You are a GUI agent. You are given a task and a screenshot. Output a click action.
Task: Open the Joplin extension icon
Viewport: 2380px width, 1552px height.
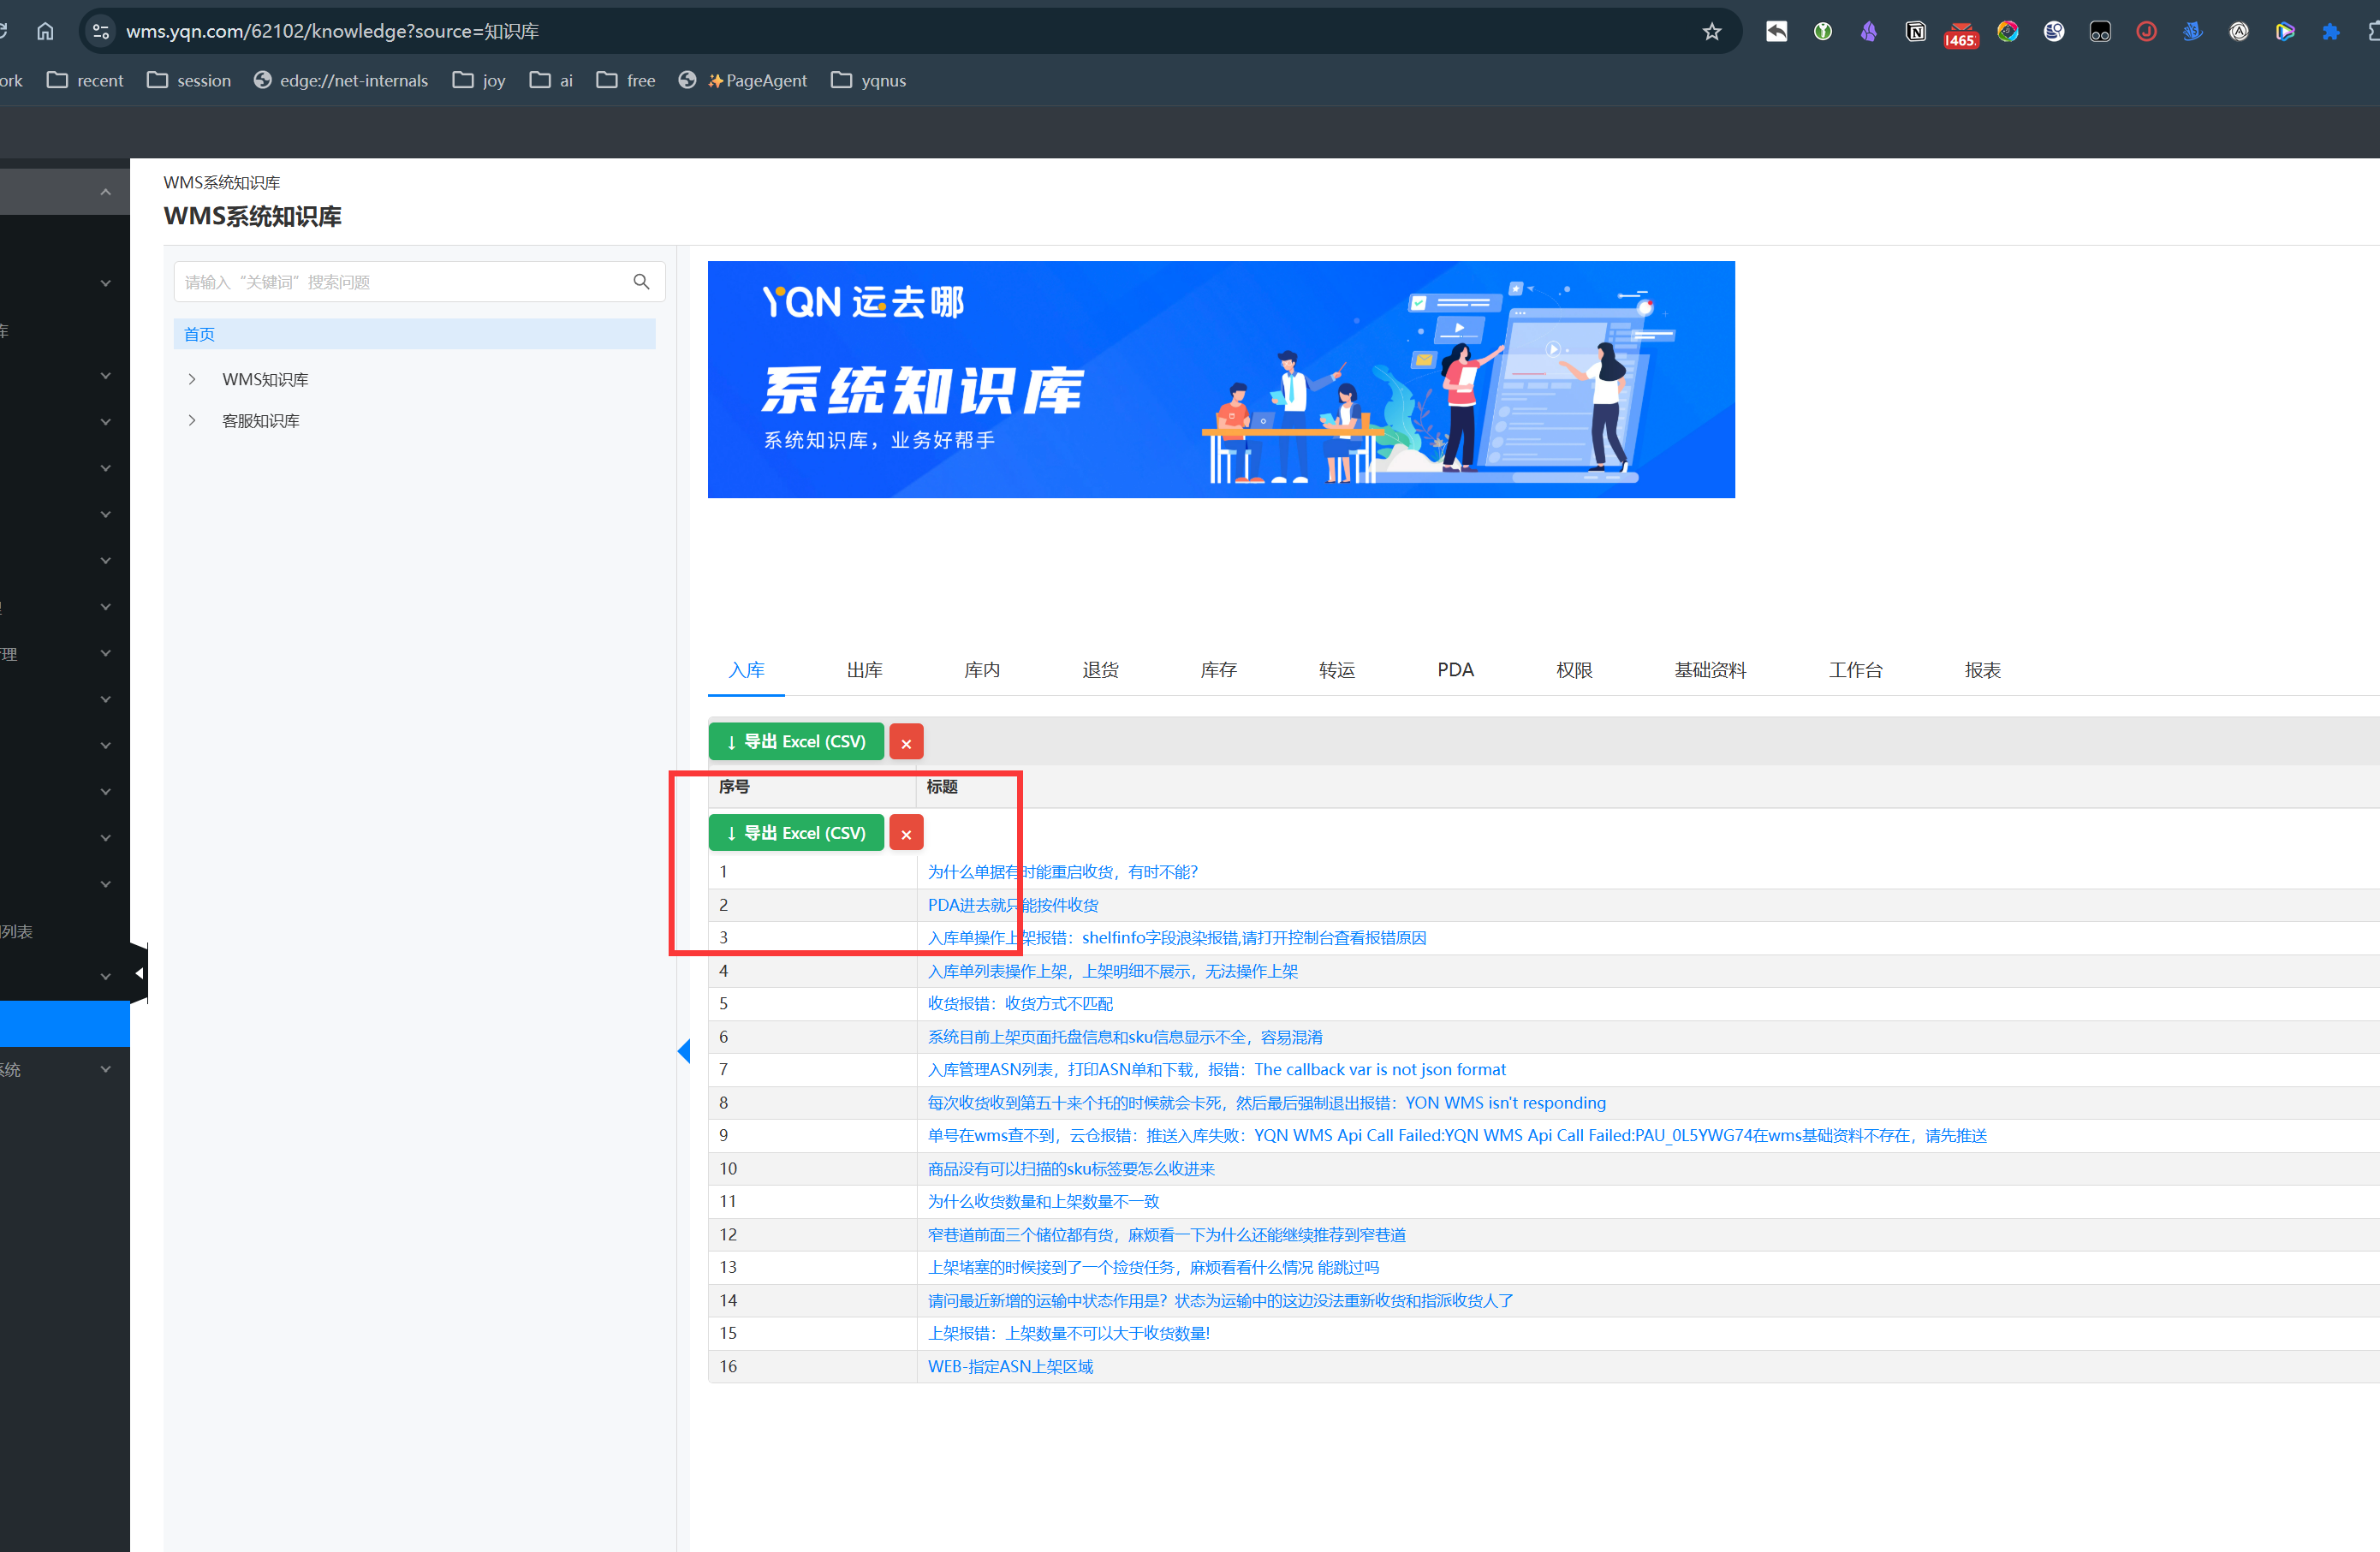click(x=2145, y=31)
